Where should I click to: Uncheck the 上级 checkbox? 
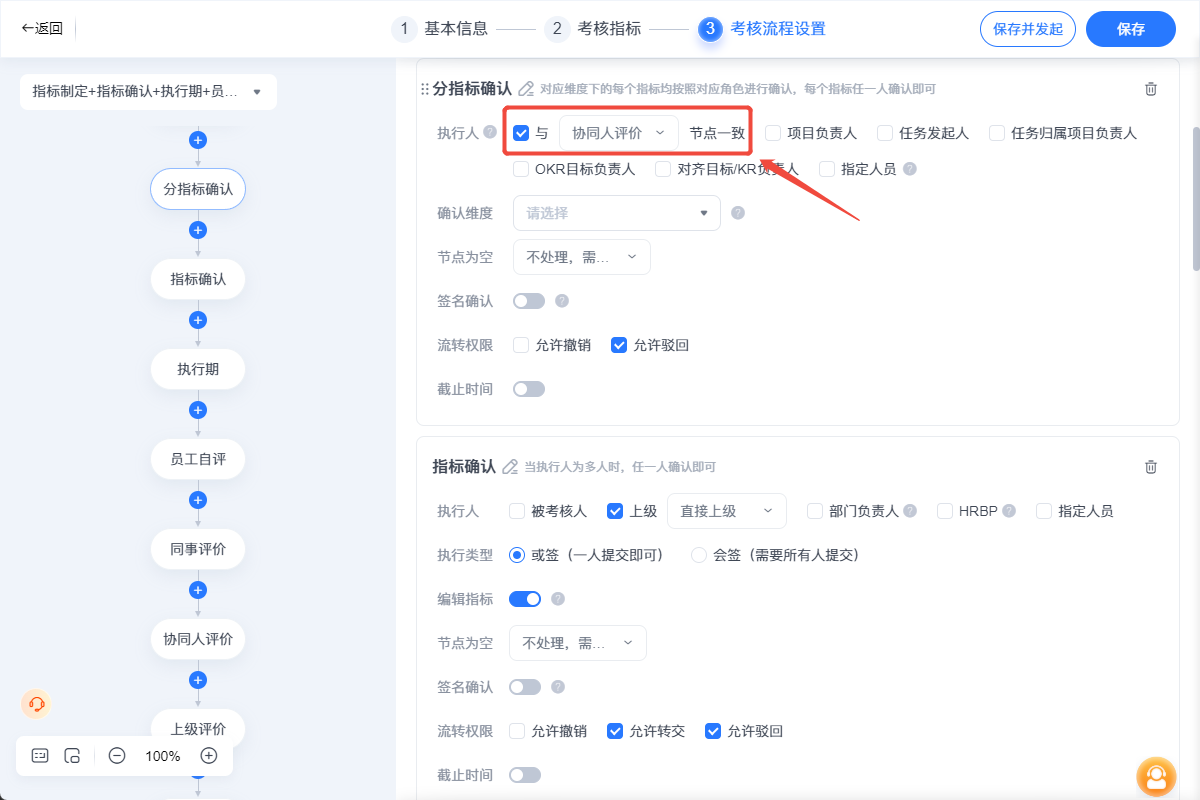[x=615, y=511]
